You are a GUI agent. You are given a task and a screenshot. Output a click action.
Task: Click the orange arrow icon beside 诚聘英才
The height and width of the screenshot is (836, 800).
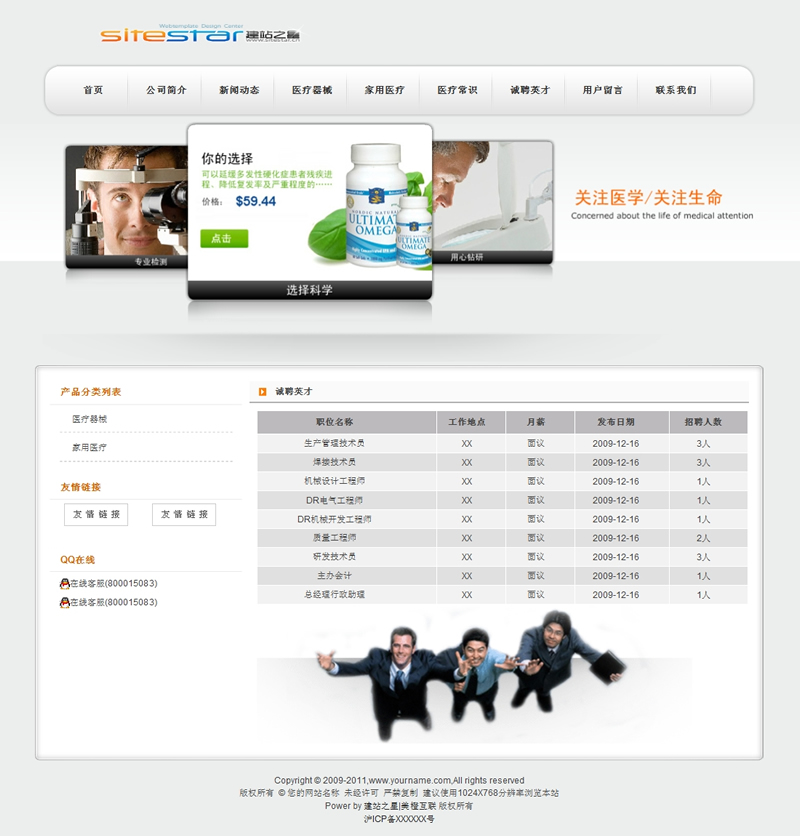tap(262, 392)
